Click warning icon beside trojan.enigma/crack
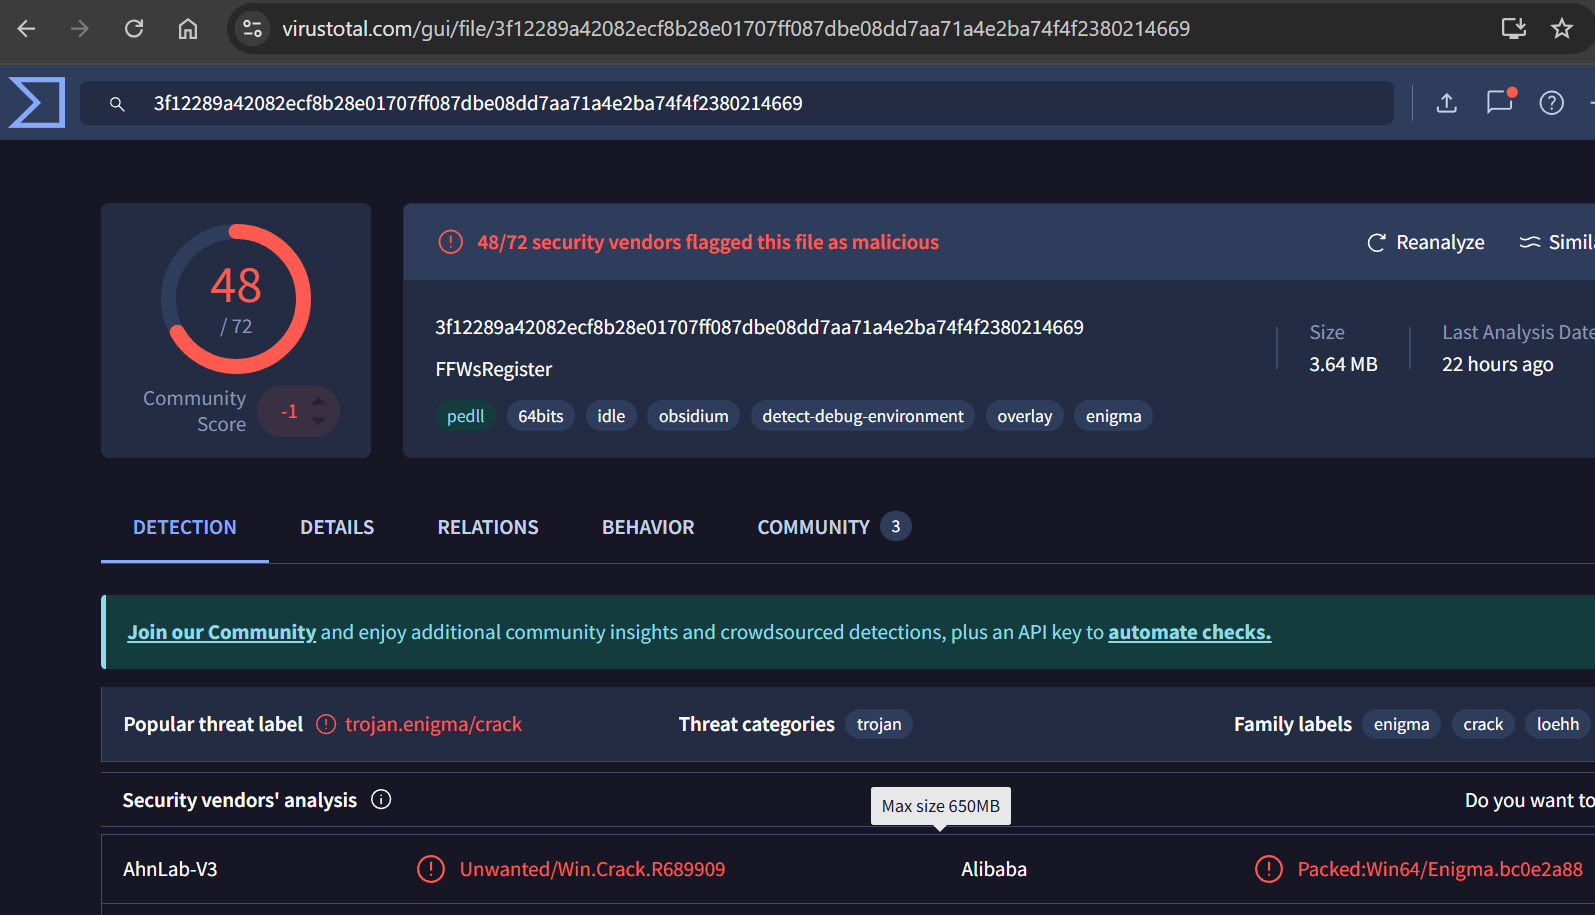 click(x=326, y=724)
